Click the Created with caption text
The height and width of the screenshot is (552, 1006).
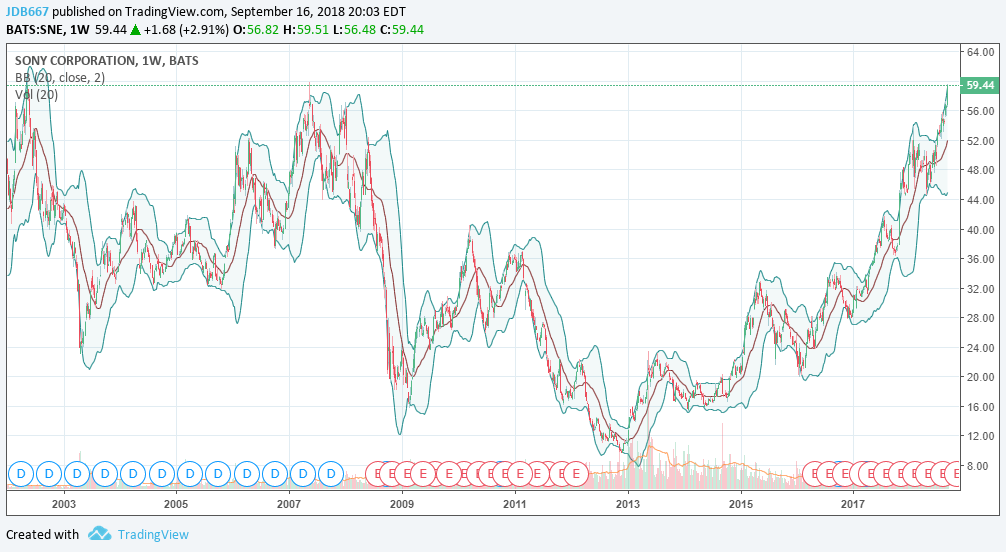pos(42,534)
